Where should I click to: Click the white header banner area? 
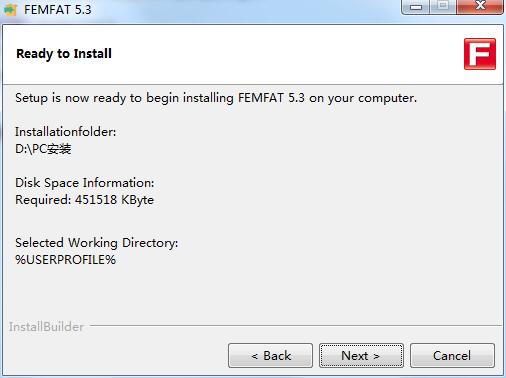pyautogui.click(x=253, y=54)
